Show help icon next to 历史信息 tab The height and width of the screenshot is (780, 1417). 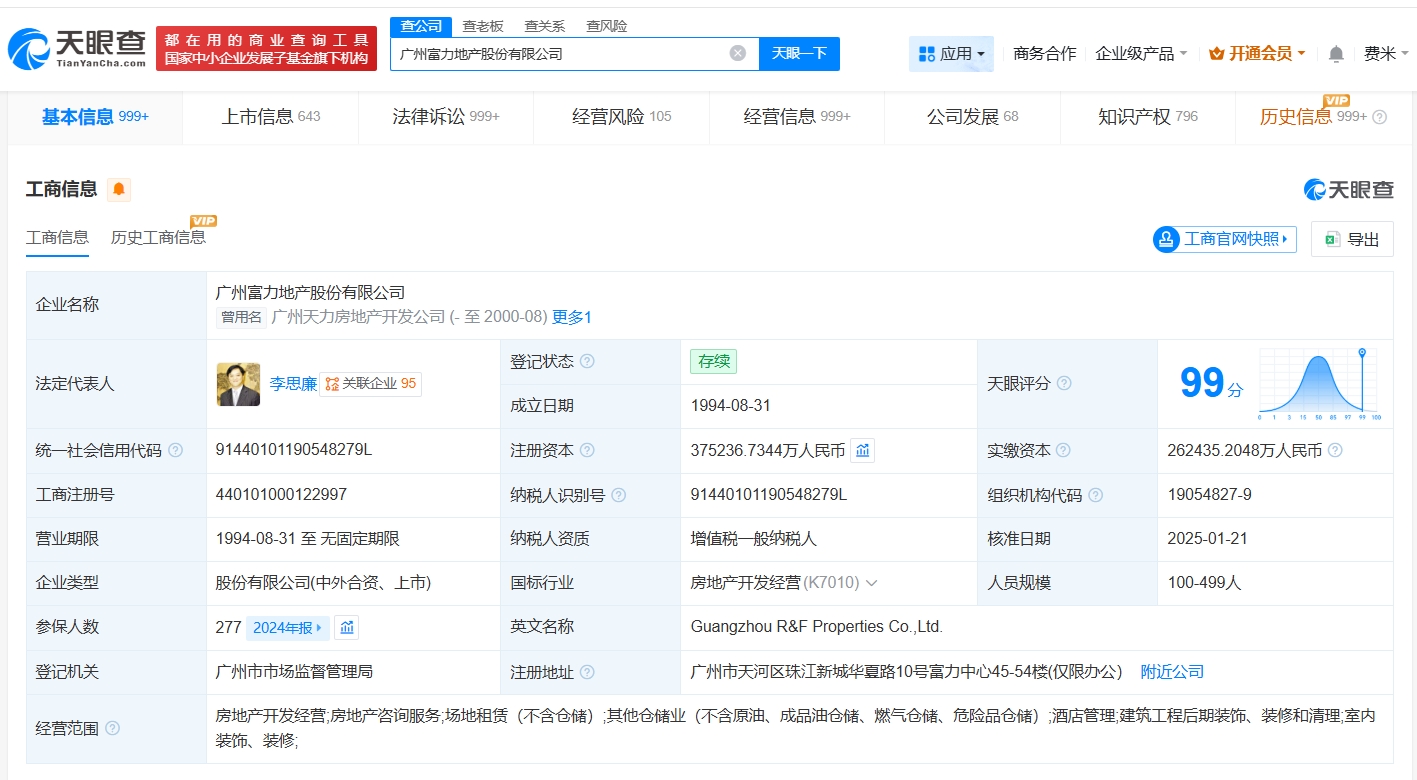[x=1380, y=117]
